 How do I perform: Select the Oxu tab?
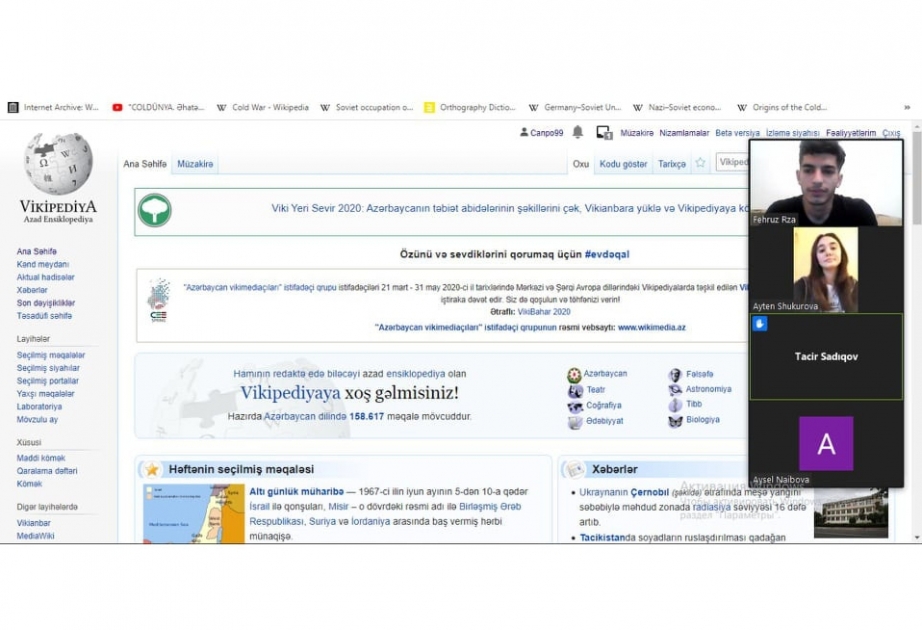[581, 164]
